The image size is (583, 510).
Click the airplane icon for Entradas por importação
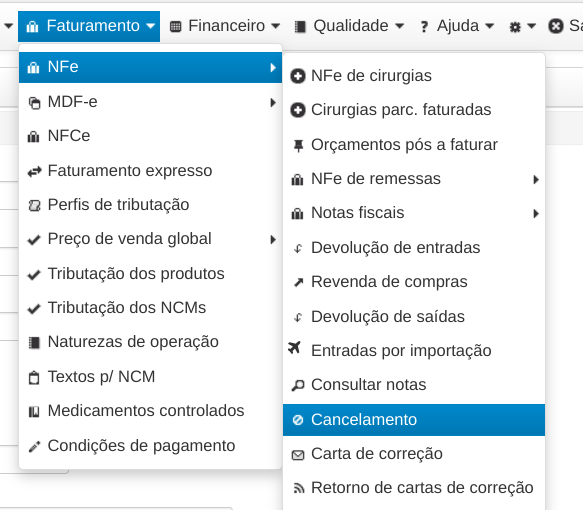(x=294, y=348)
